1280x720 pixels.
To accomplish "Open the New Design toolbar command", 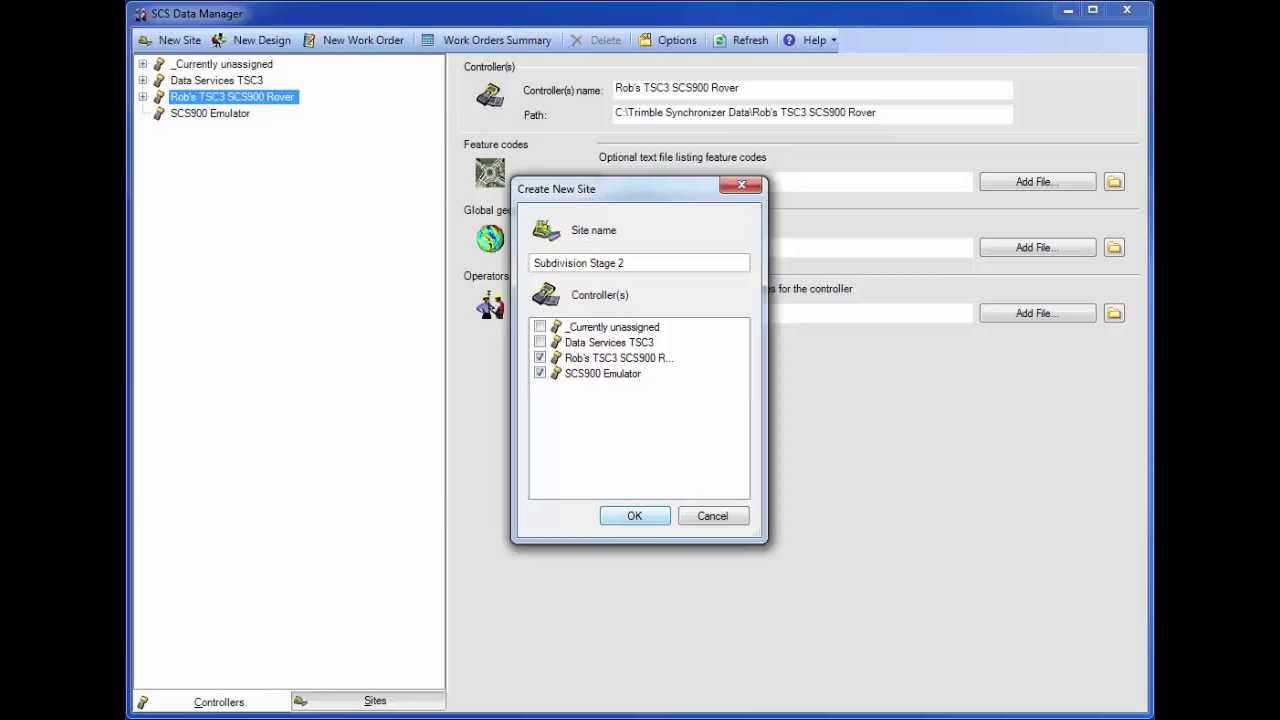I will point(251,40).
